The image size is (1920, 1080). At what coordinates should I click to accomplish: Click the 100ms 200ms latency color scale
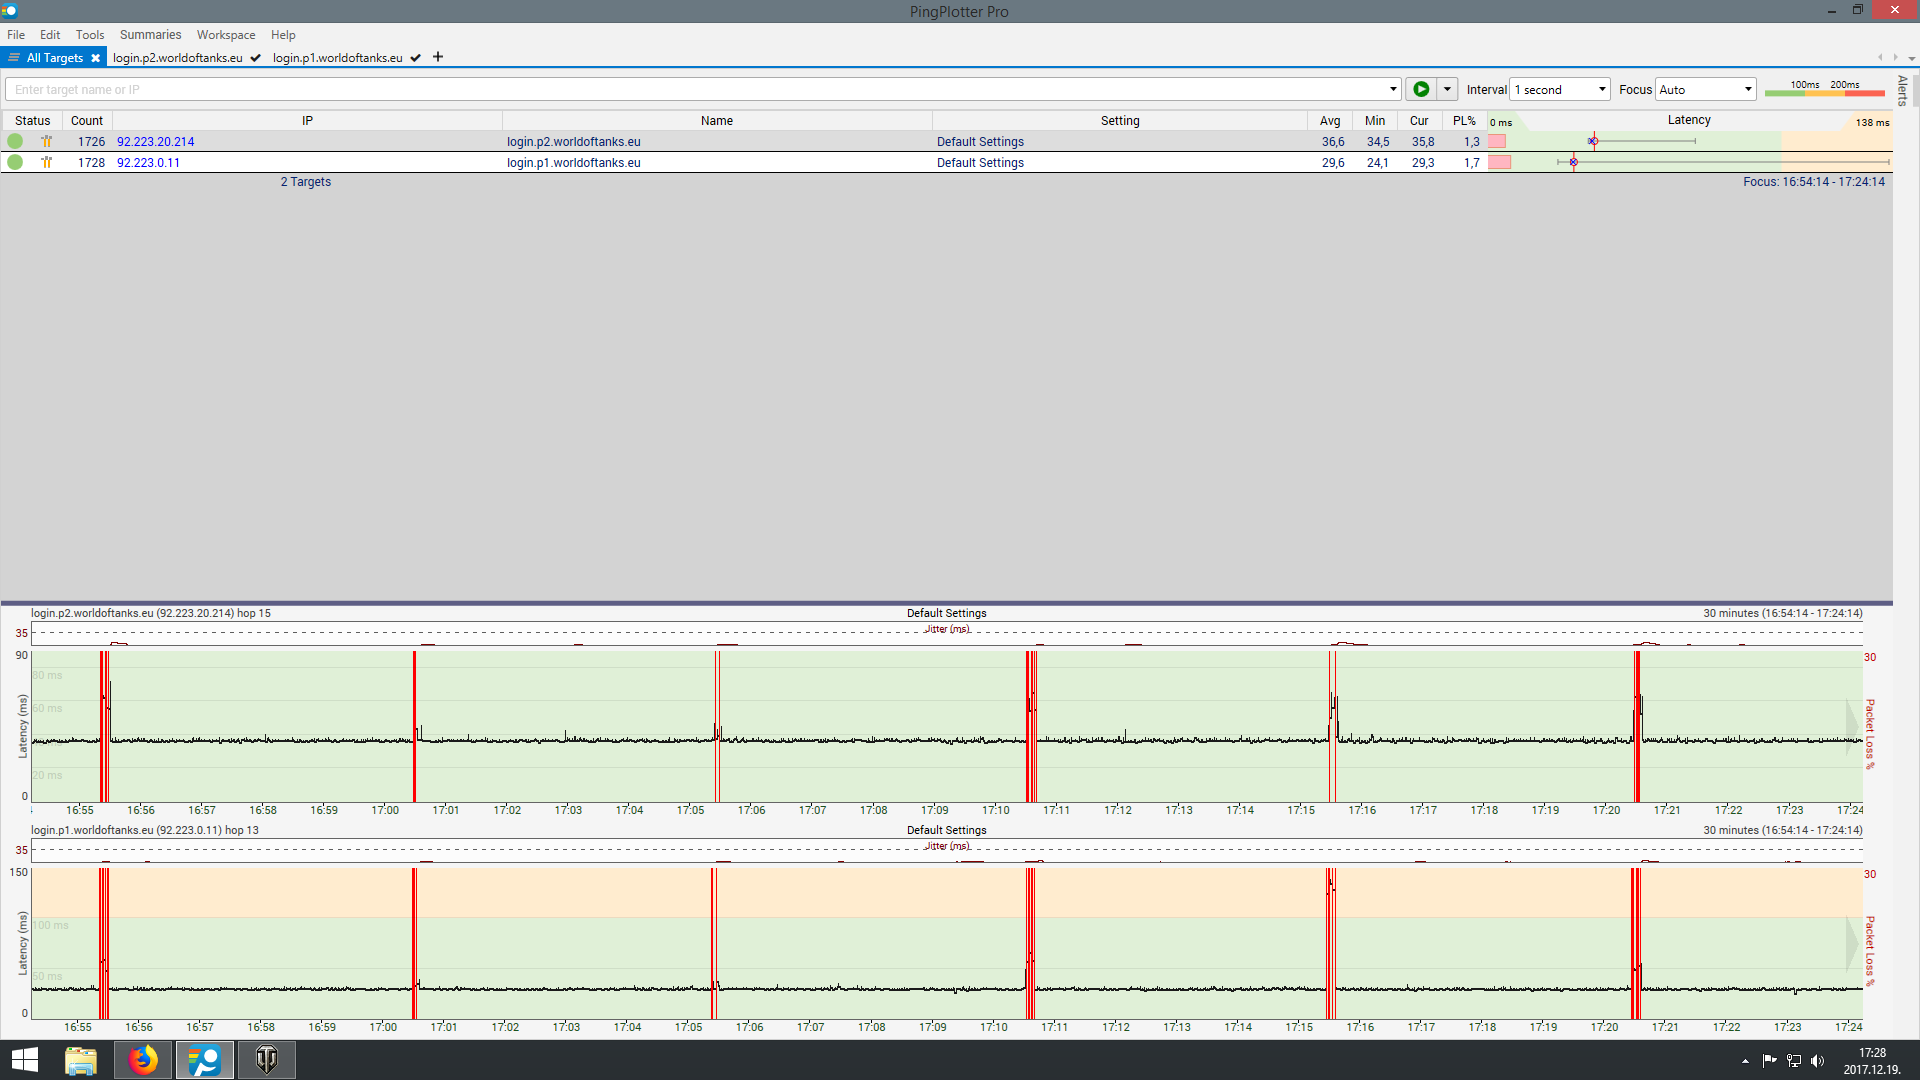click(1824, 89)
